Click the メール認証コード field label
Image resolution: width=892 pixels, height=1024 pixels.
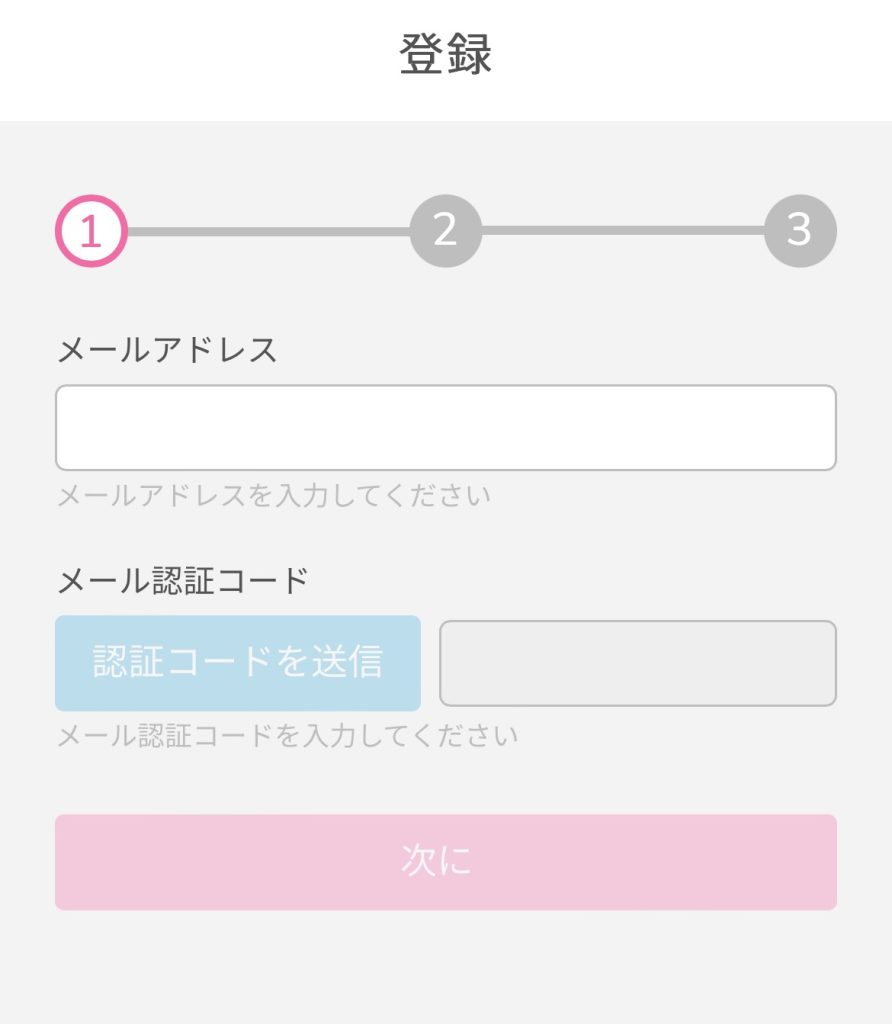click(x=183, y=581)
